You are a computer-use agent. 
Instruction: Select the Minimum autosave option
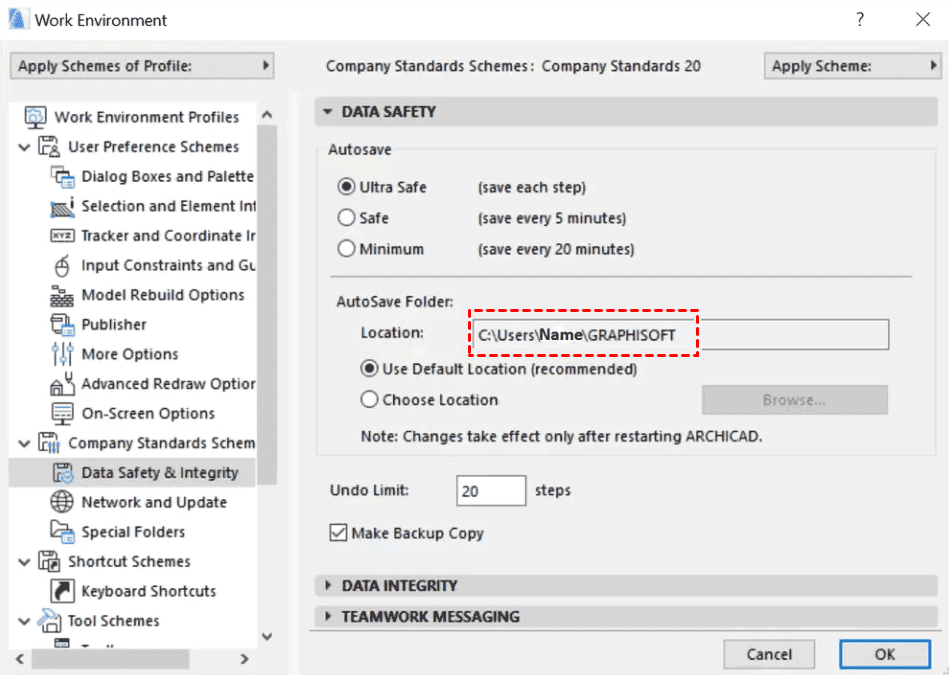tap(347, 249)
